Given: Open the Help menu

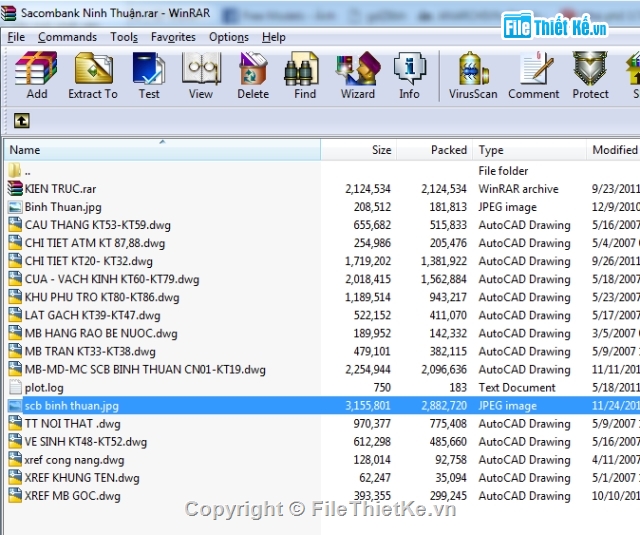Looking at the screenshot, I should (x=273, y=37).
